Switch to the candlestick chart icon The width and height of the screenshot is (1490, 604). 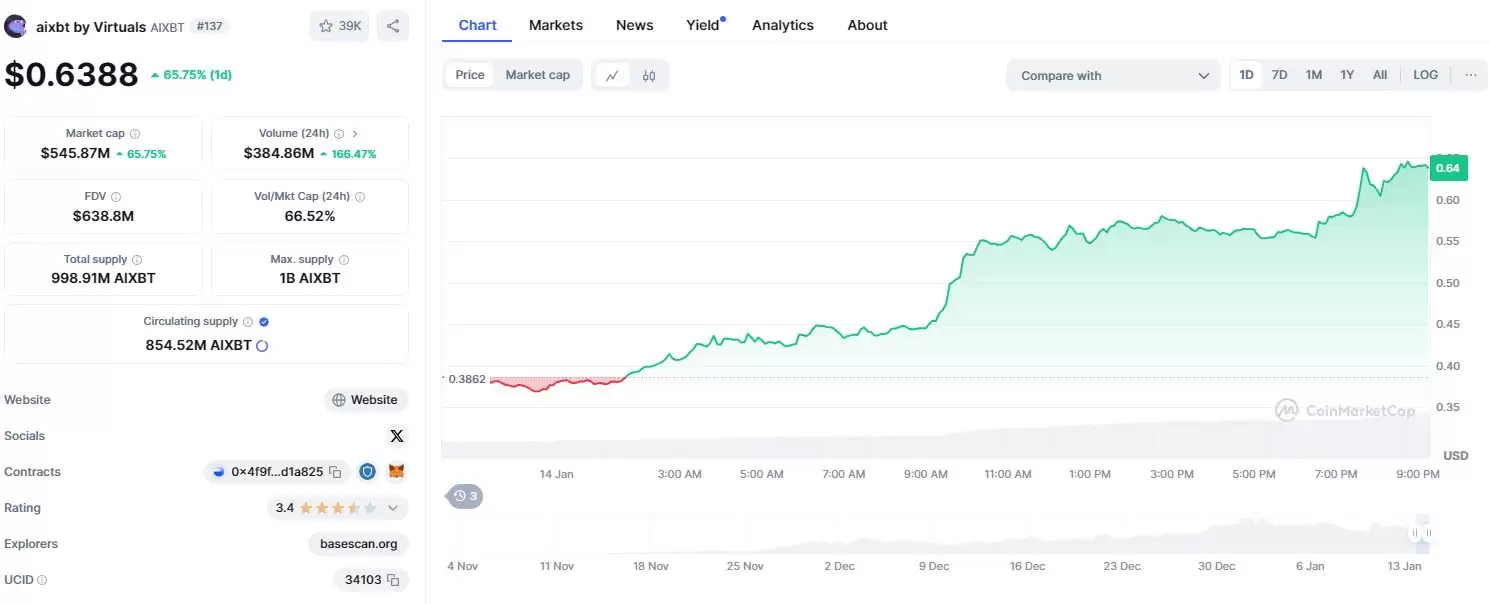649,75
